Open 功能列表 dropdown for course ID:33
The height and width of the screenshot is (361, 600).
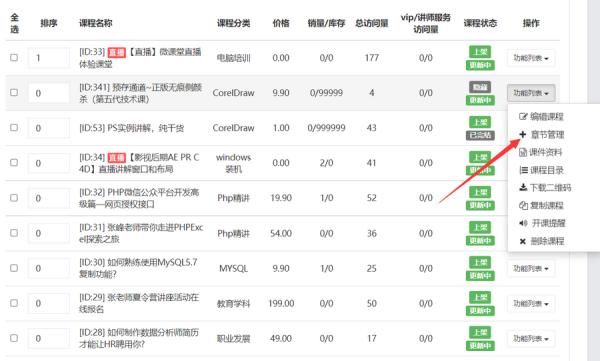pyautogui.click(x=531, y=58)
